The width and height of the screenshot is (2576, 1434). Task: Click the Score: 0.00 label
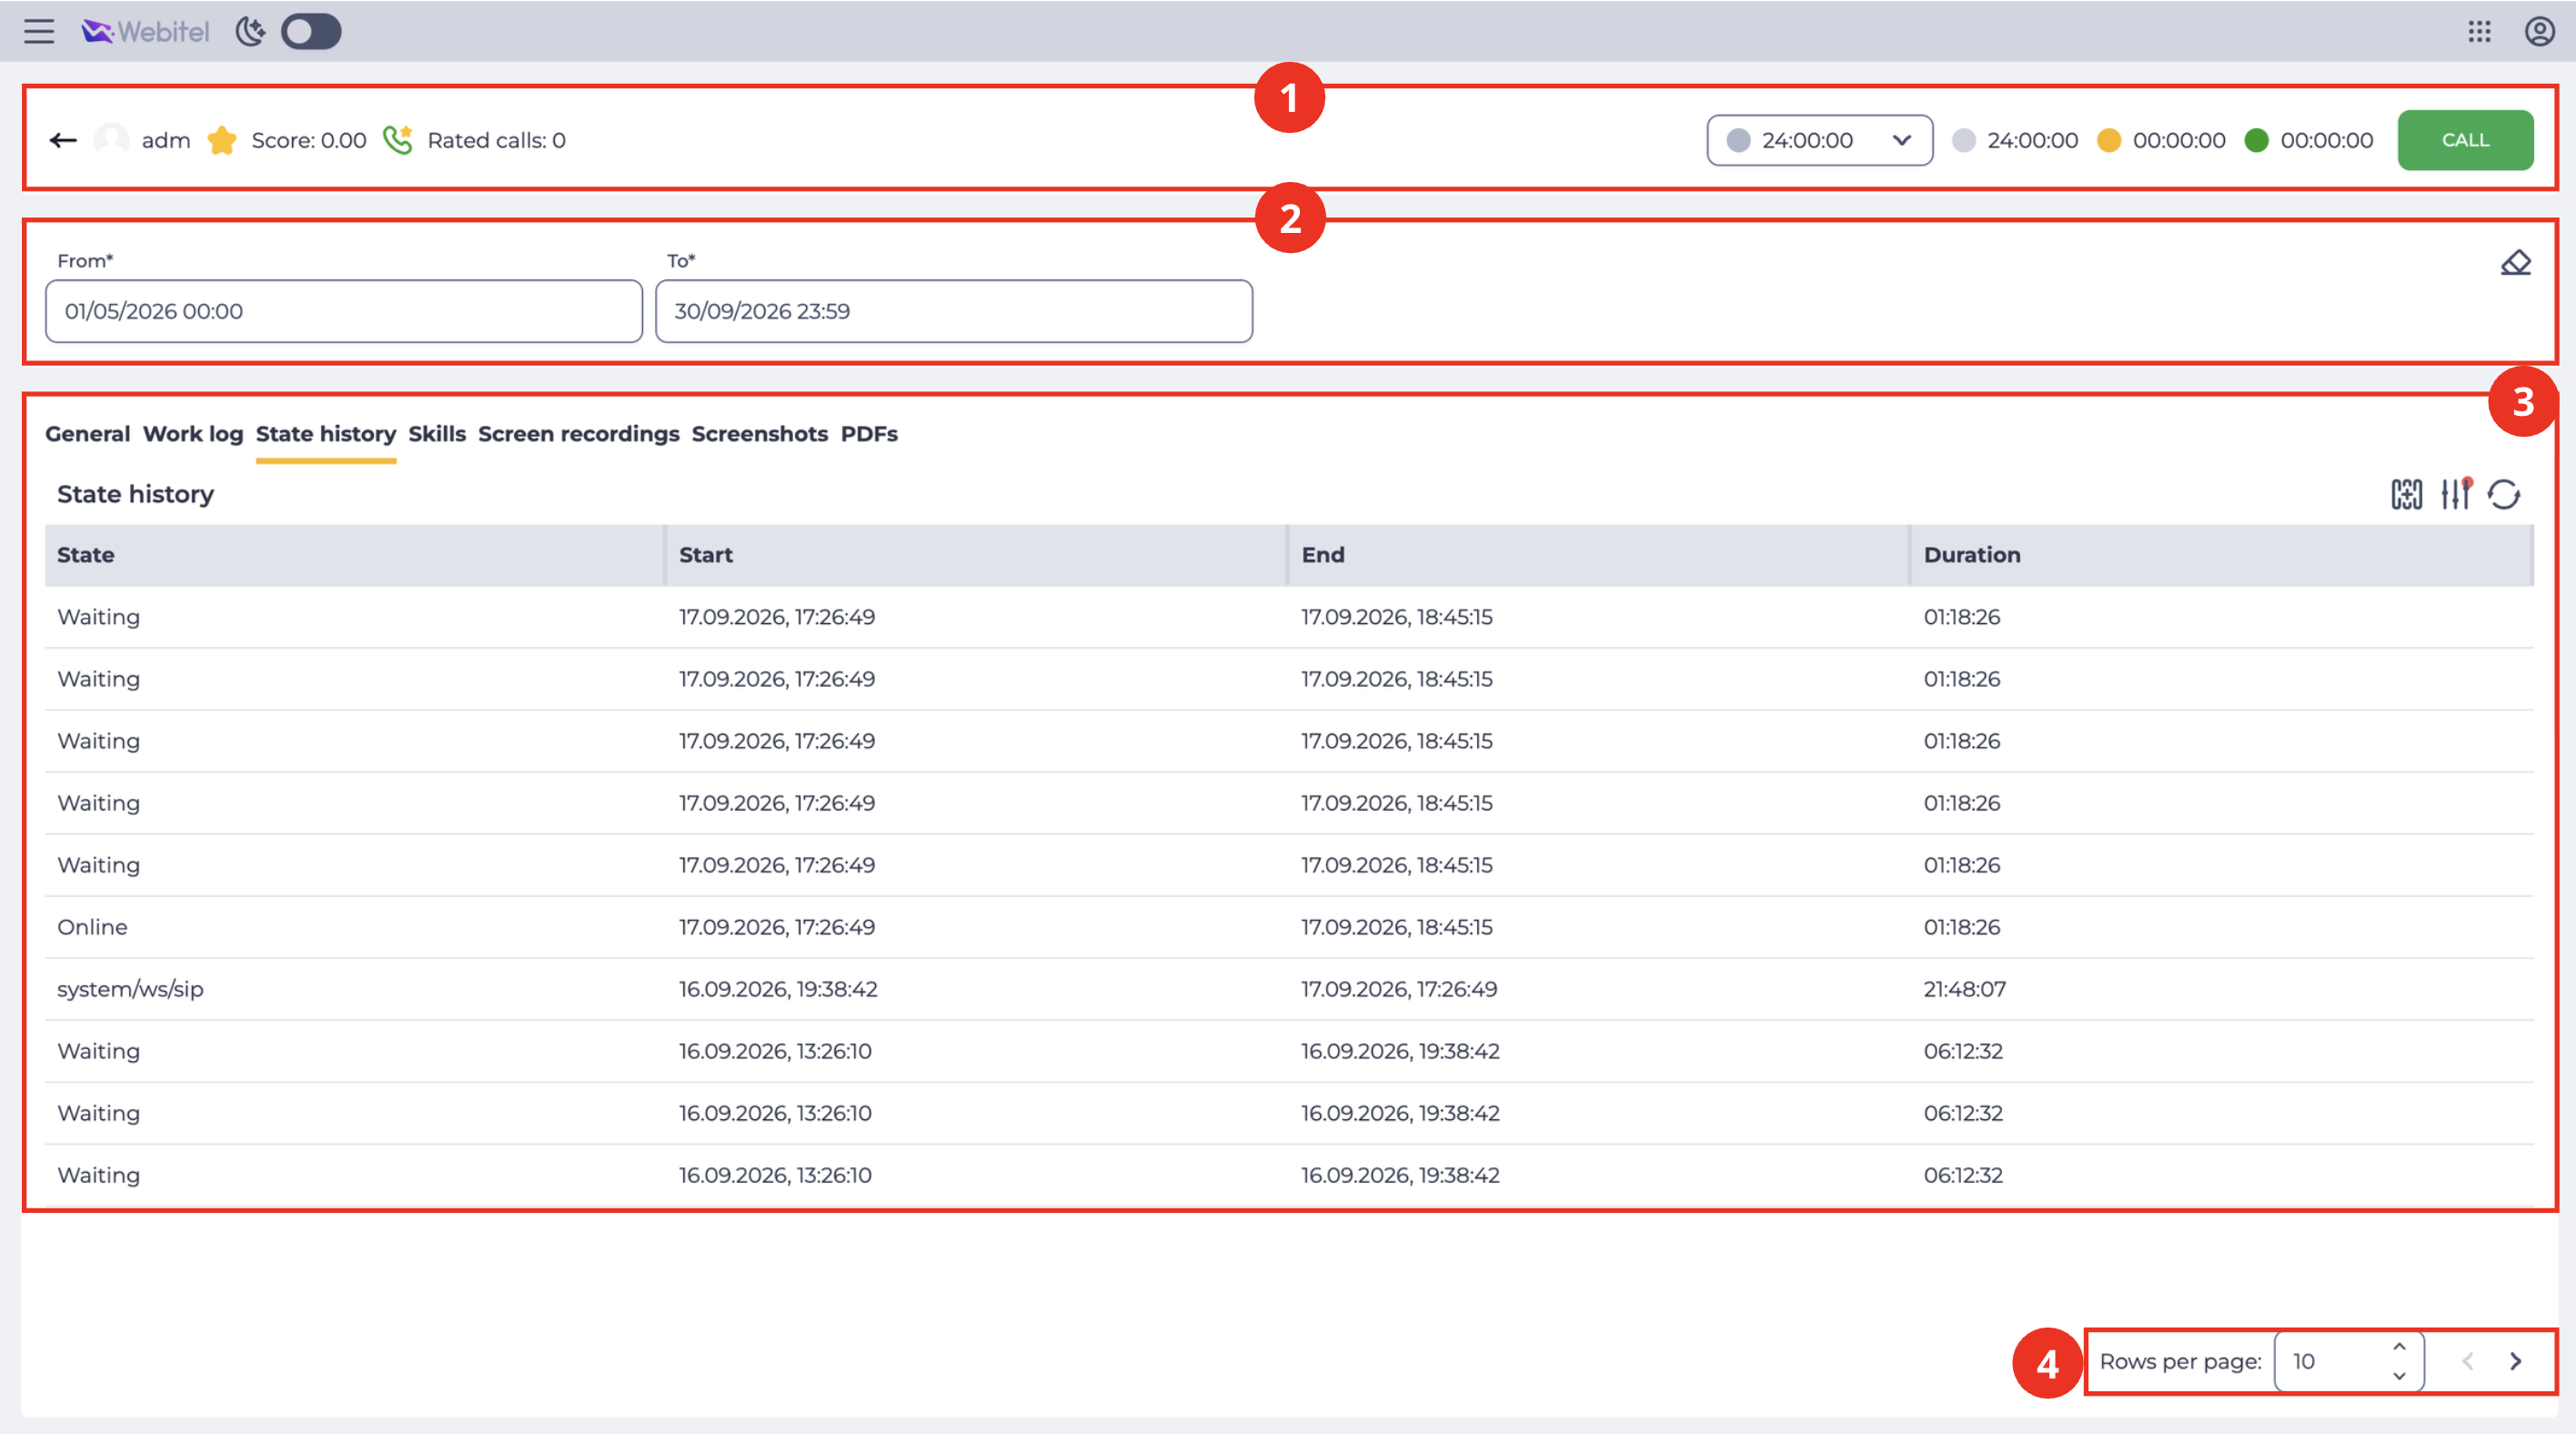click(x=309, y=140)
